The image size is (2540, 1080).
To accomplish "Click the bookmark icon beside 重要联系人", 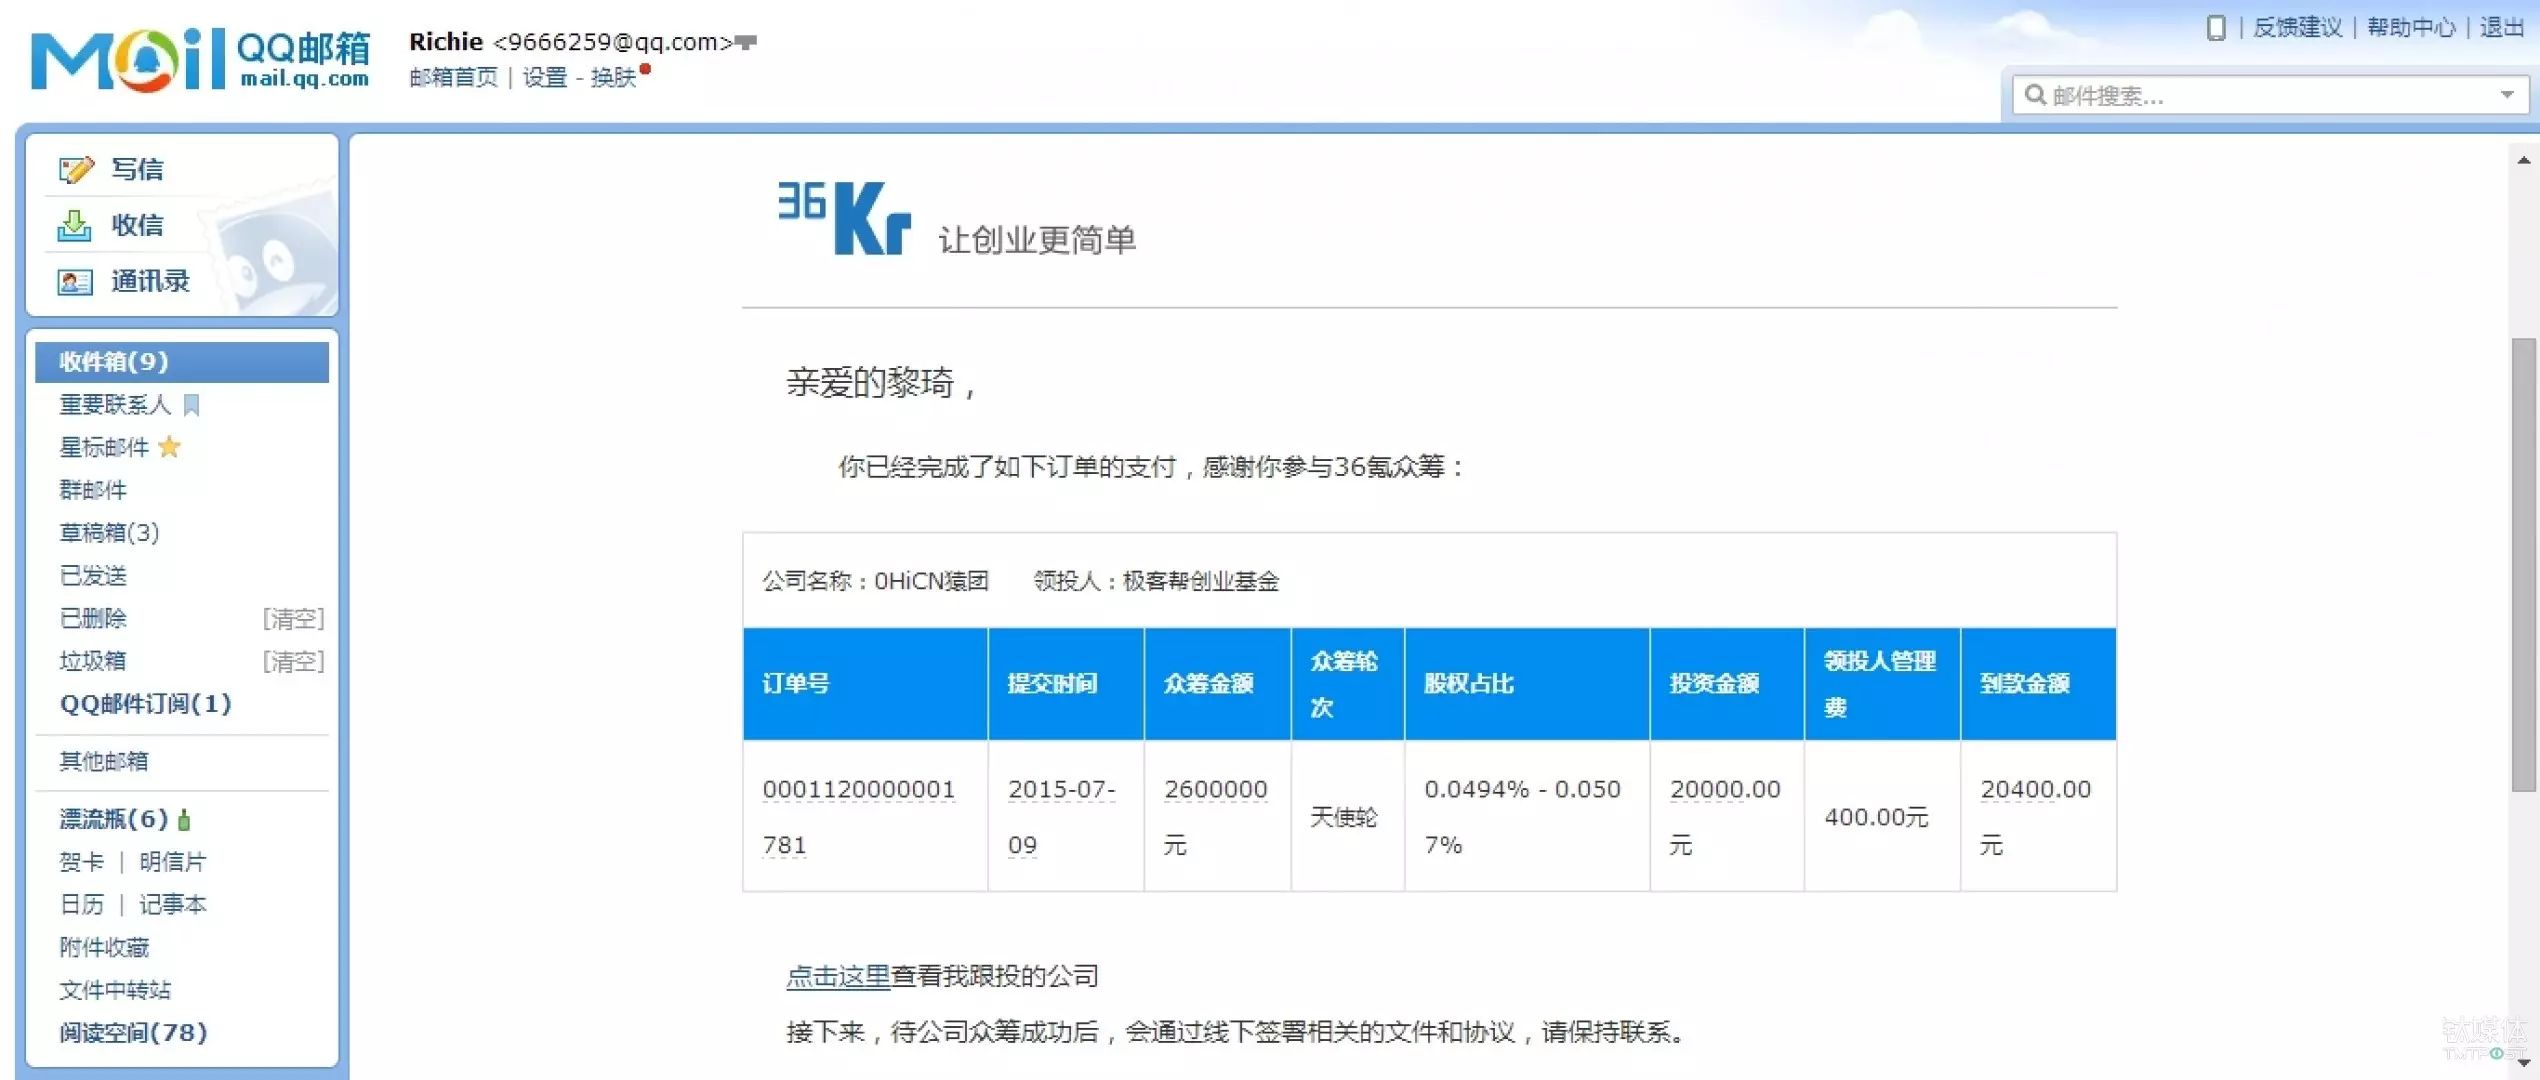I will (192, 405).
